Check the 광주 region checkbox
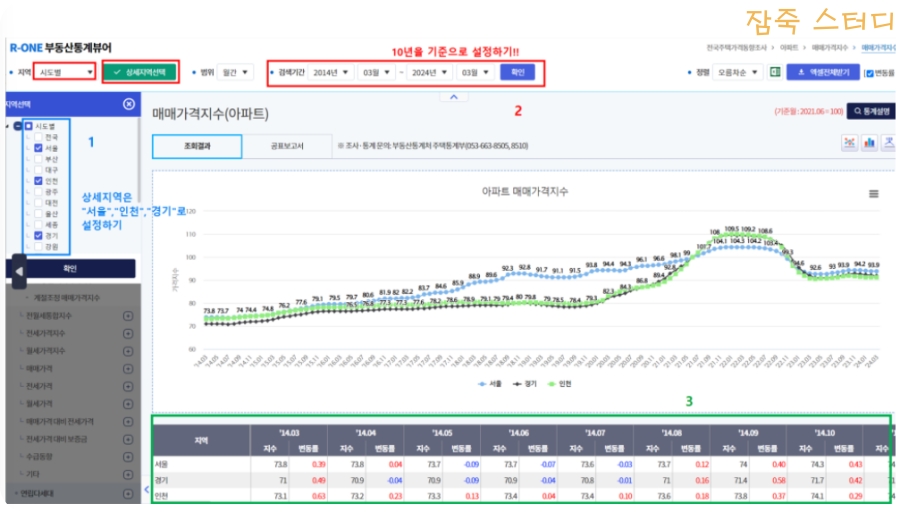Viewport: 900px width, 512px height. (x=38, y=192)
